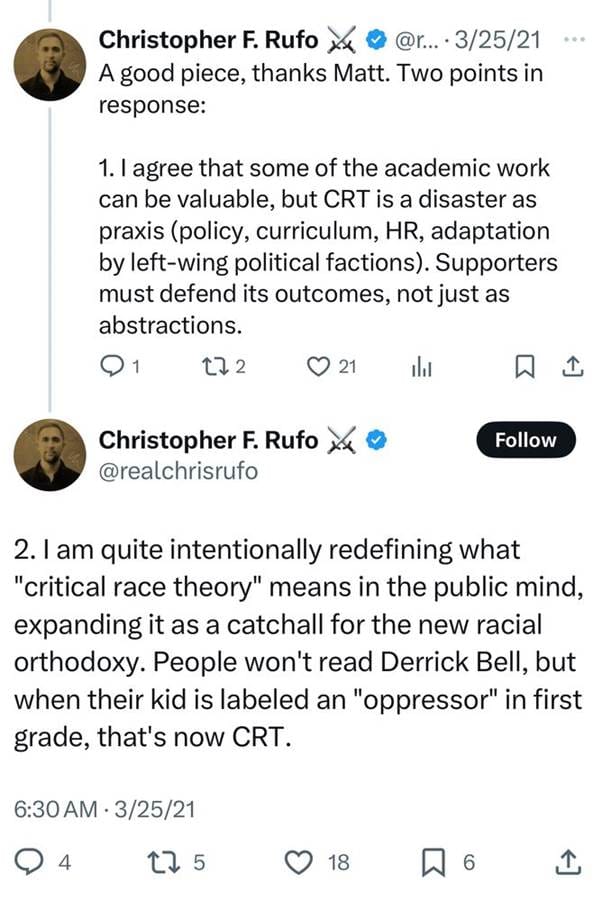Open the profile photo beside Follow button

tap(48, 455)
